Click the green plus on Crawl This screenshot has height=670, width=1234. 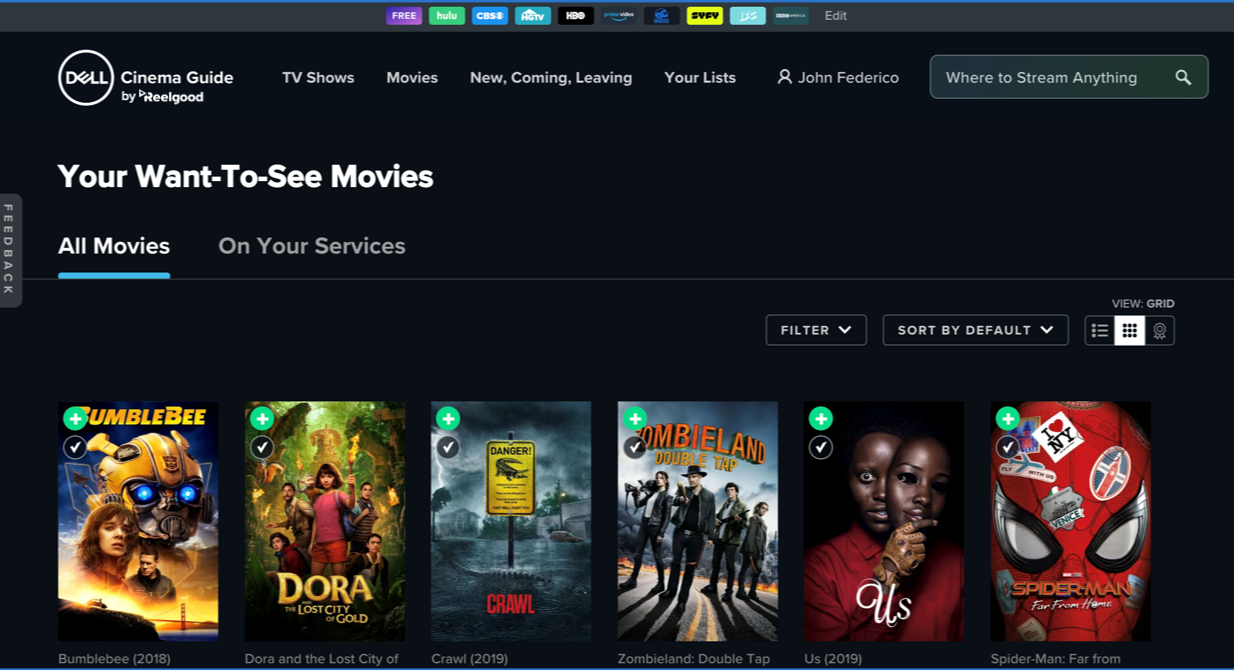click(448, 418)
